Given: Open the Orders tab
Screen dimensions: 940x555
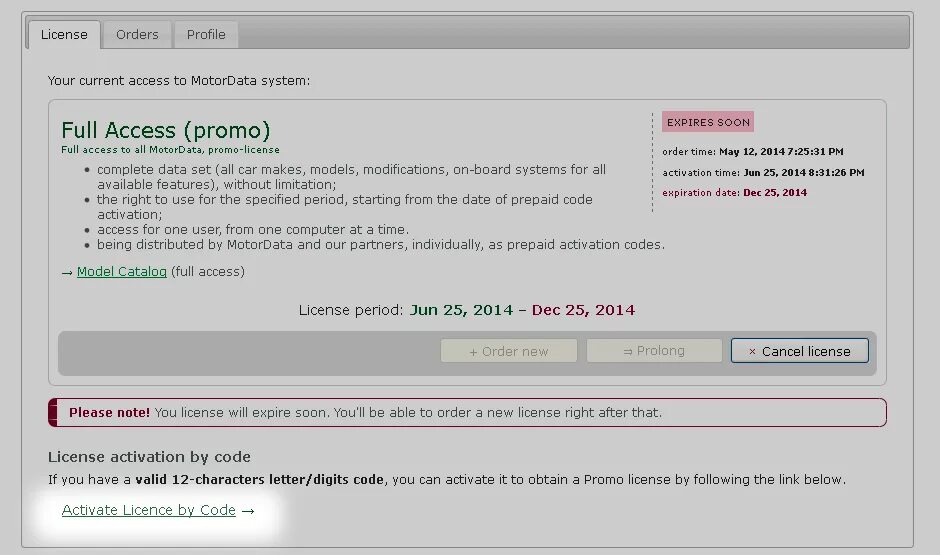Looking at the screenshot, I should 137,35.
